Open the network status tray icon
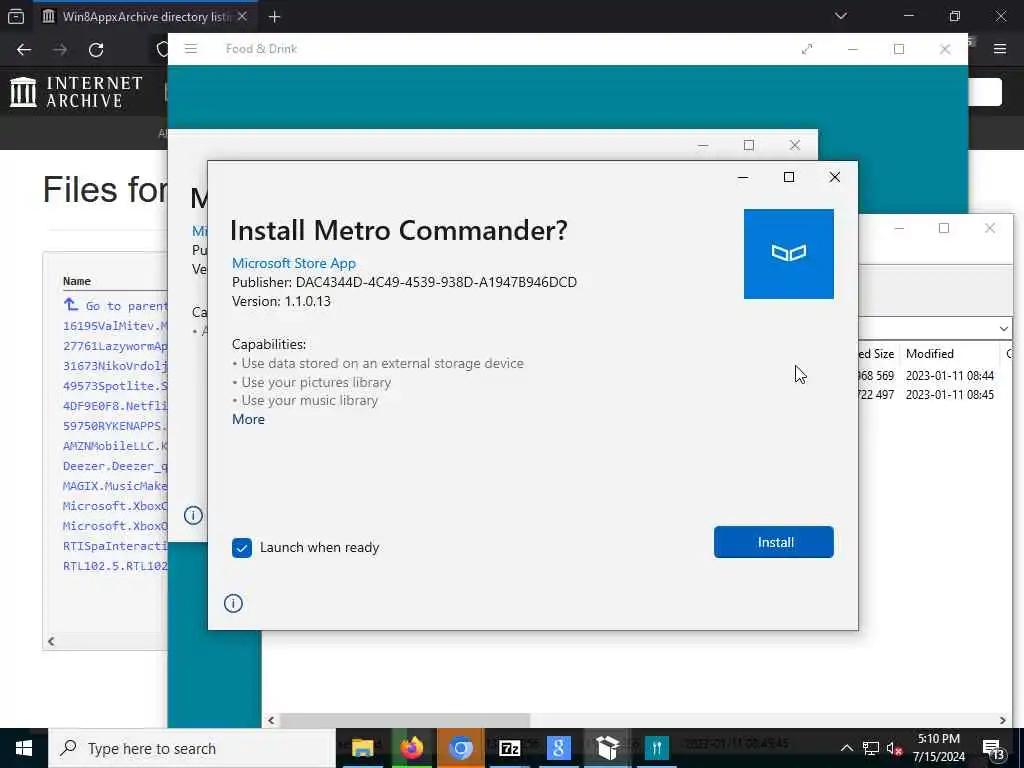Image resolution: width=1024 pixels, height=768 pixels. 871,748
